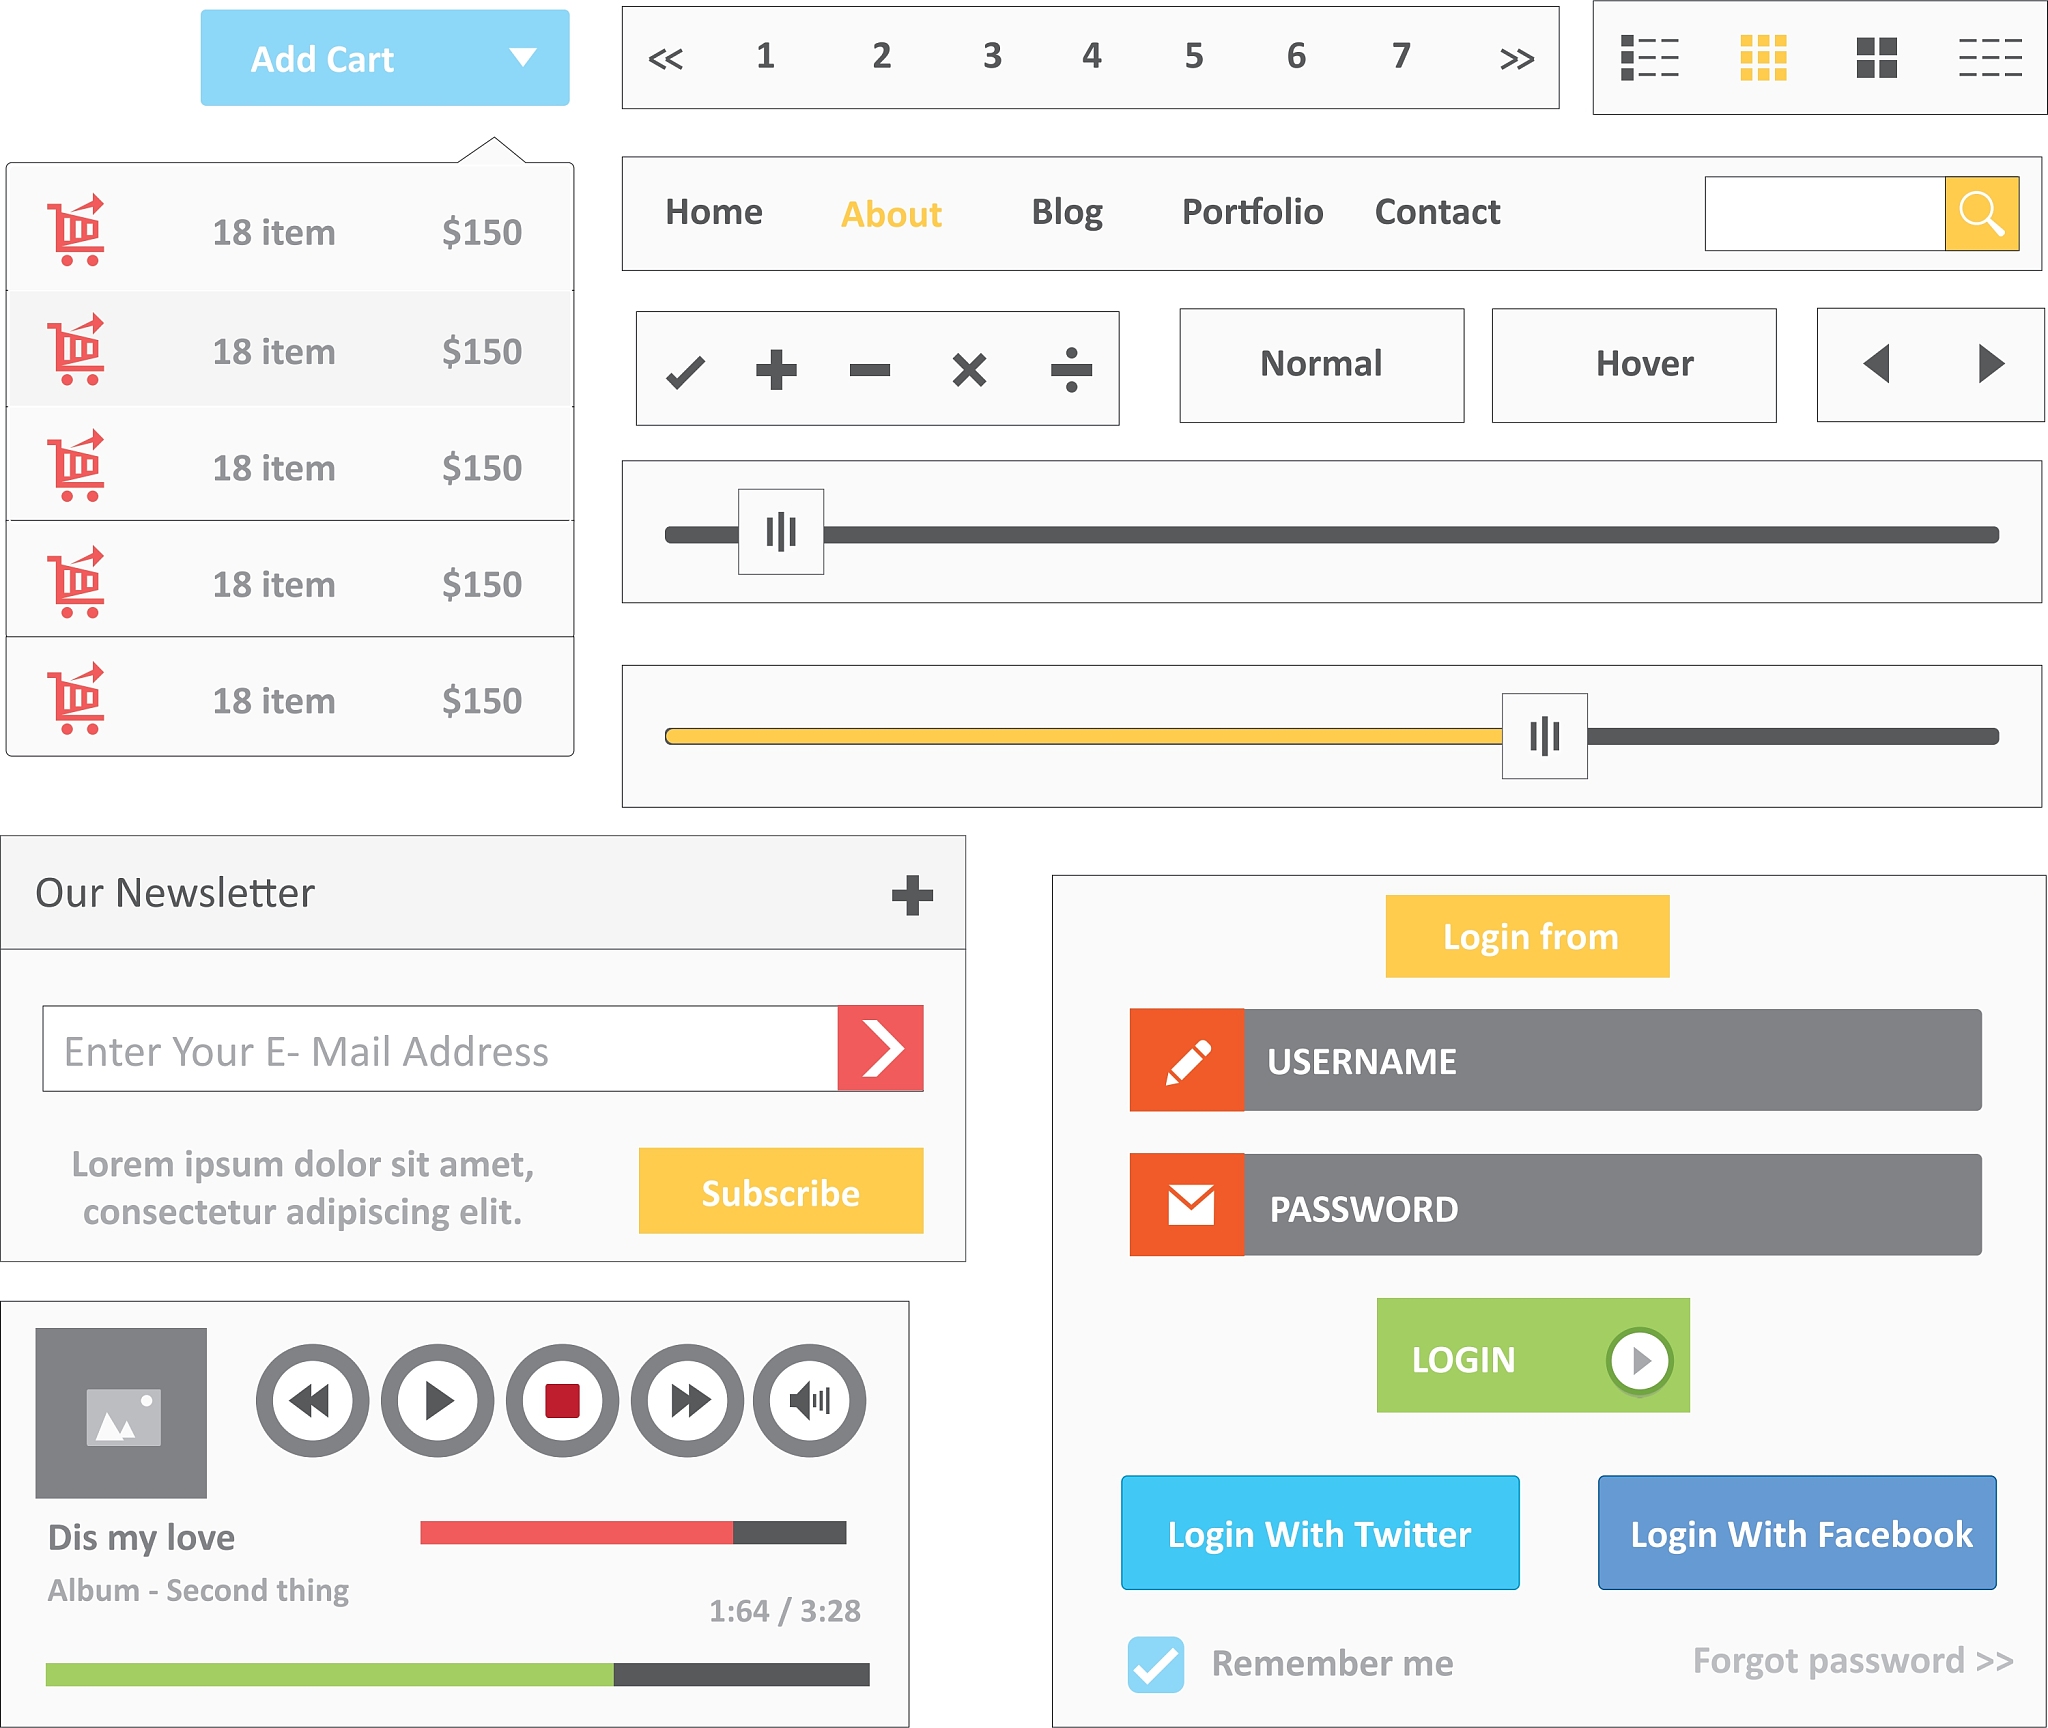
Task: Click the division symbol icon
Action: [x=1071, y=369]
